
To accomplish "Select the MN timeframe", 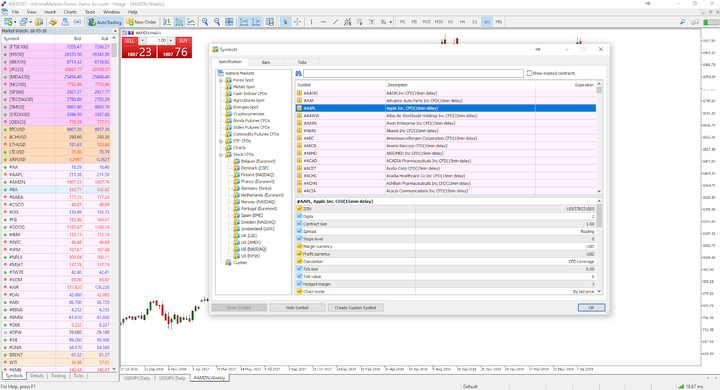I will (498, 22).
